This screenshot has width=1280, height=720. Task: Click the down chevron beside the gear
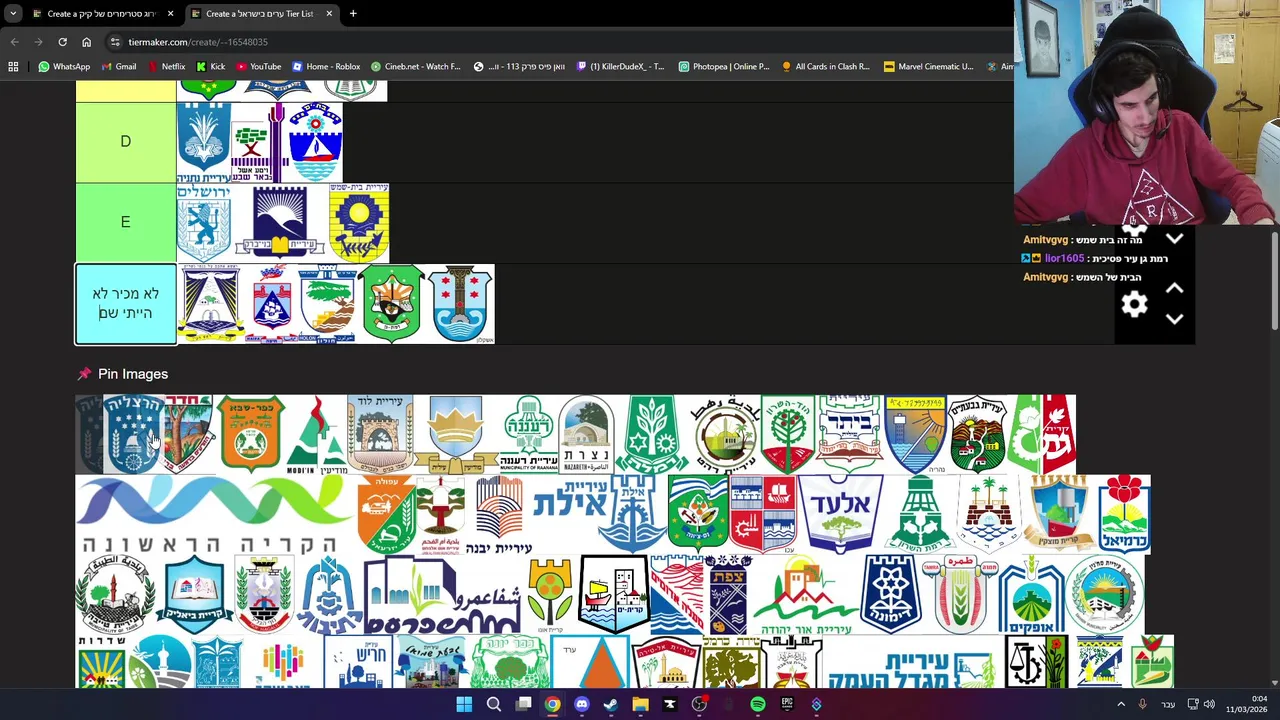(1174, 319)
